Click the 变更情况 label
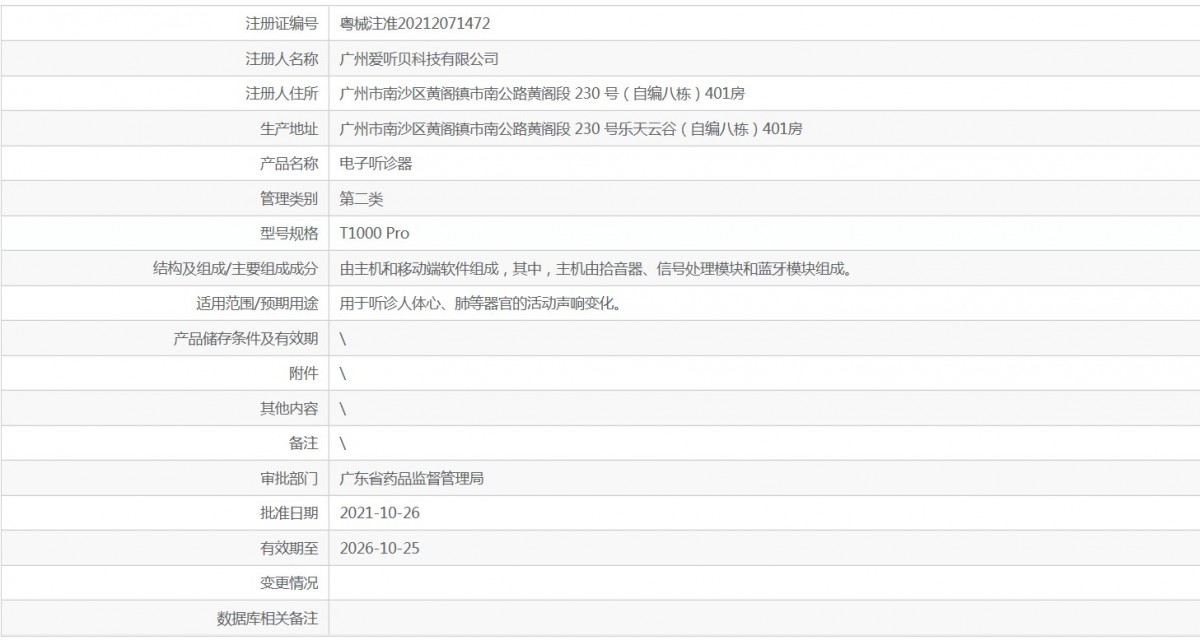This screenshot has height=640, width=1200. [289, 582]
